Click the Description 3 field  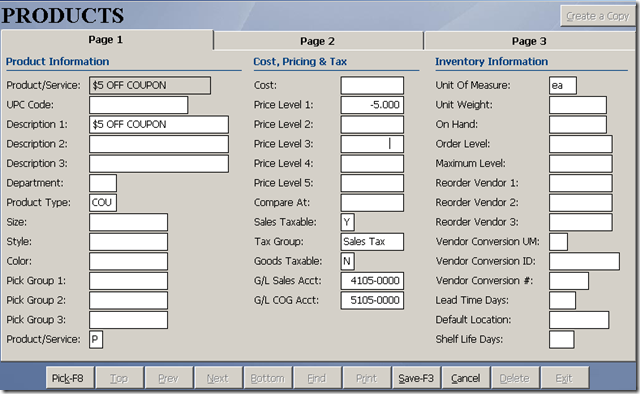click(x=159, y=164)
